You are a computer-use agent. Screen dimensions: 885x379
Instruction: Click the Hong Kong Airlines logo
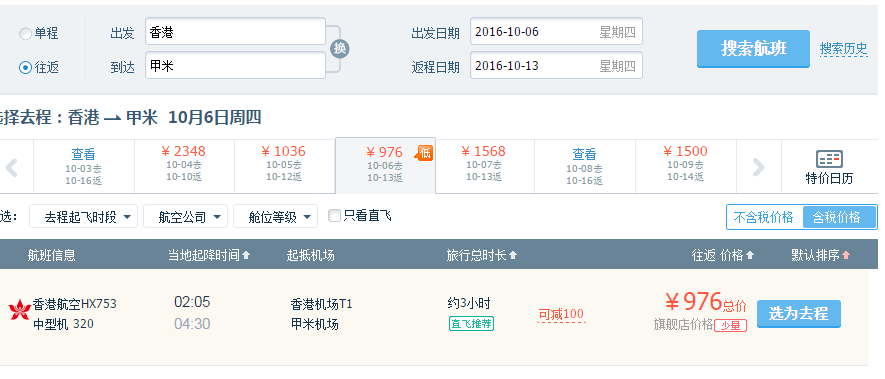pyautogui.click(x=20, y=310)
